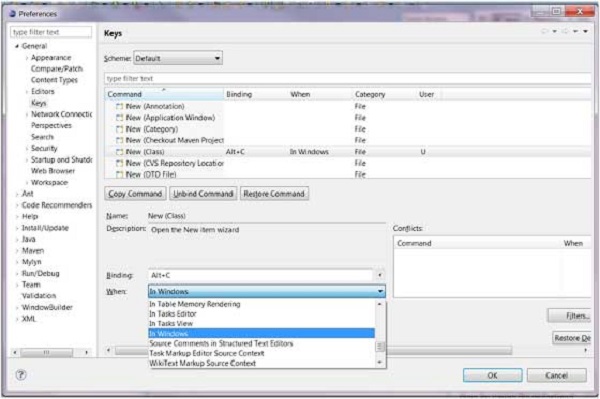Expand the Java tree node

pos(17,240)
